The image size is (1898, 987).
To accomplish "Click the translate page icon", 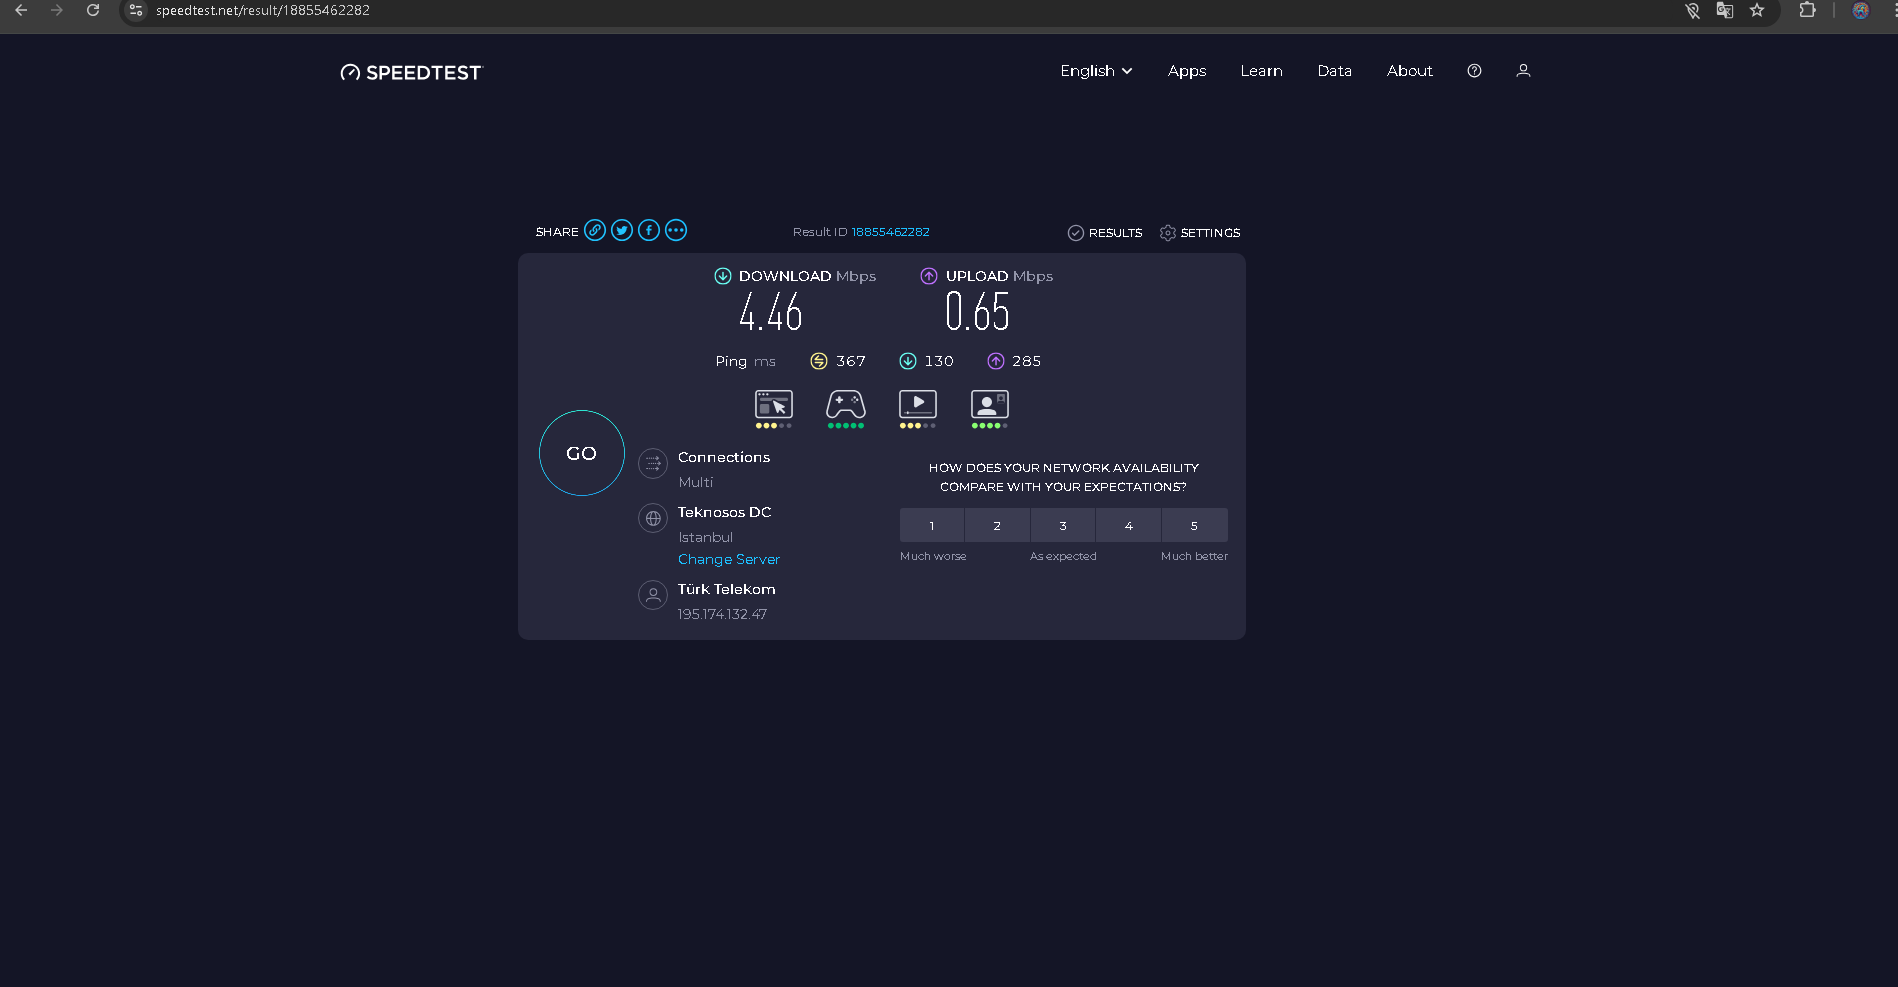I will tap(1725, 10).
